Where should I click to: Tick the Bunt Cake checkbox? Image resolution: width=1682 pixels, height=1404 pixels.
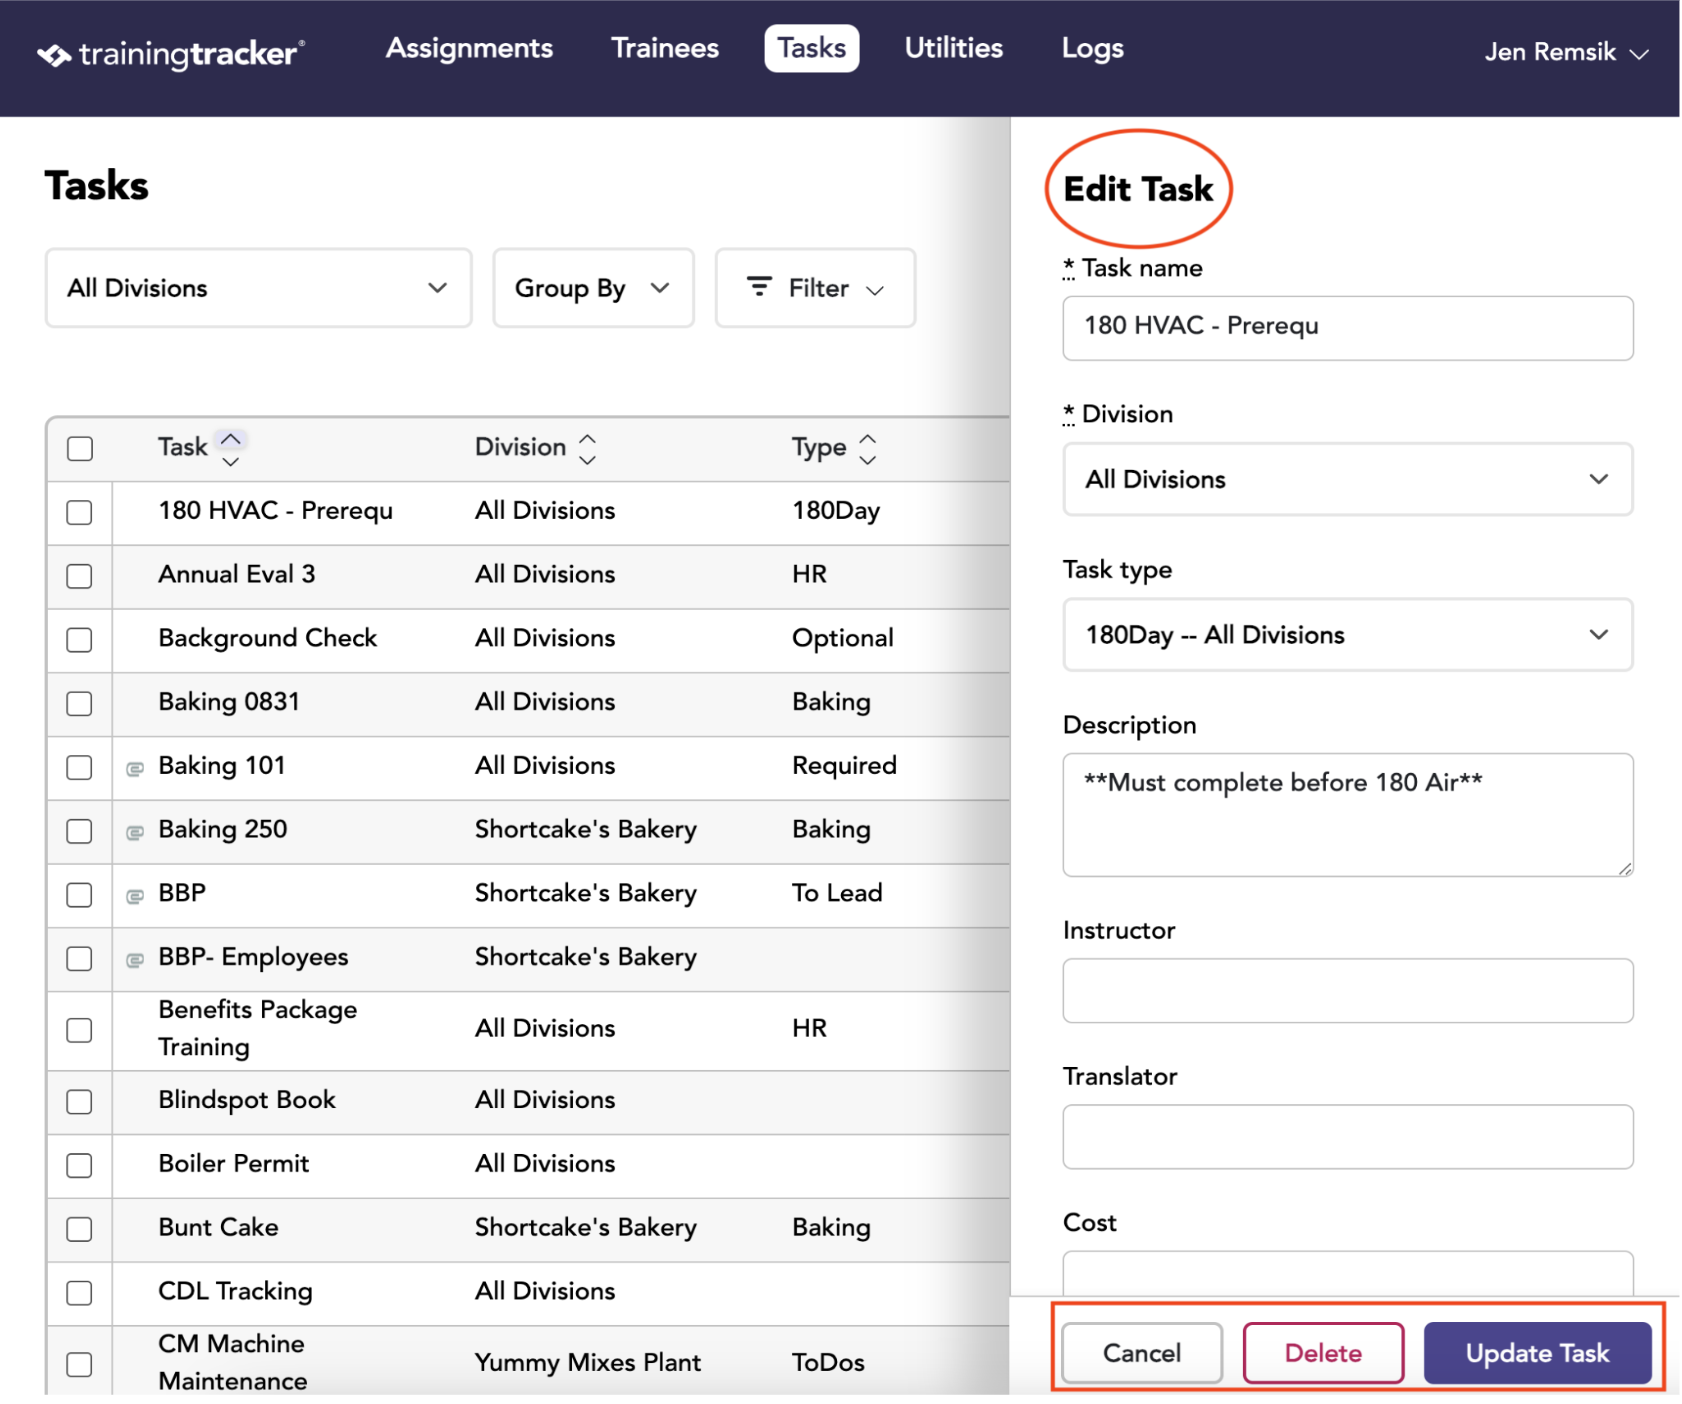pyautogui.click(x=79, y=1229)
